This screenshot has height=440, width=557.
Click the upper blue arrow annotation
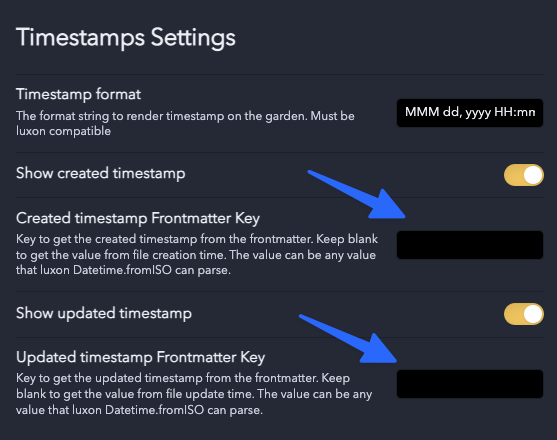pyautogui.click(x=357, y=195)
